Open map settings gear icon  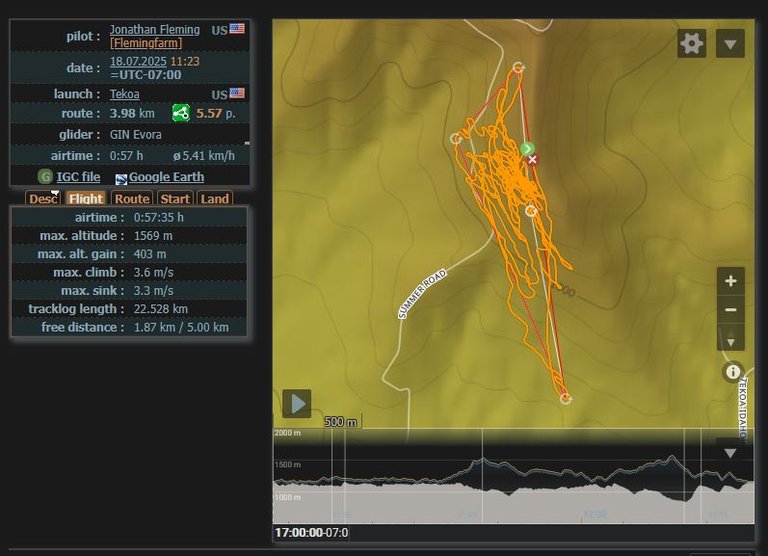pos(691,44)
